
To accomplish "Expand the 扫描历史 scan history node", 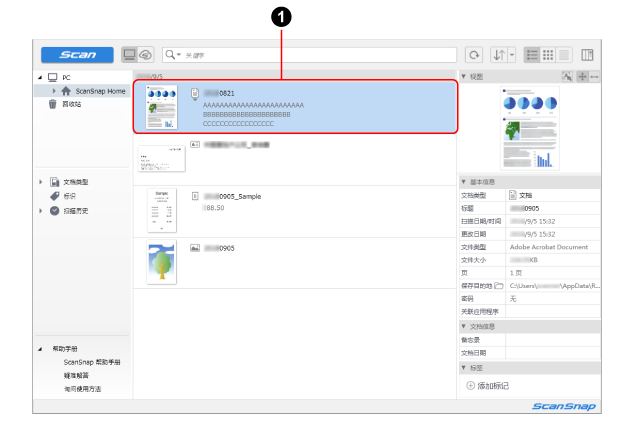I will [41, 211].
